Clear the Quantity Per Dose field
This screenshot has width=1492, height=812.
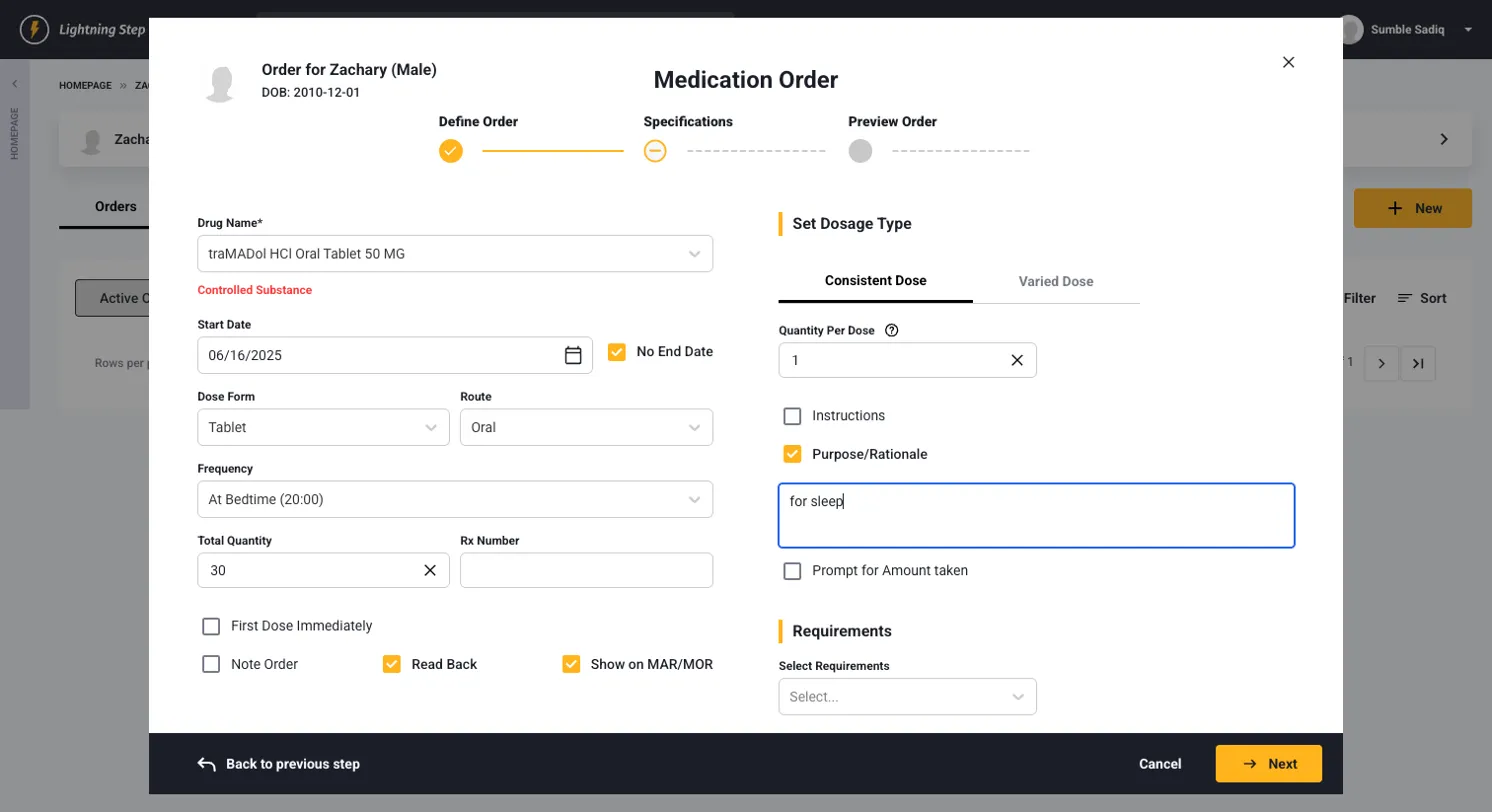coord(1016,360)
